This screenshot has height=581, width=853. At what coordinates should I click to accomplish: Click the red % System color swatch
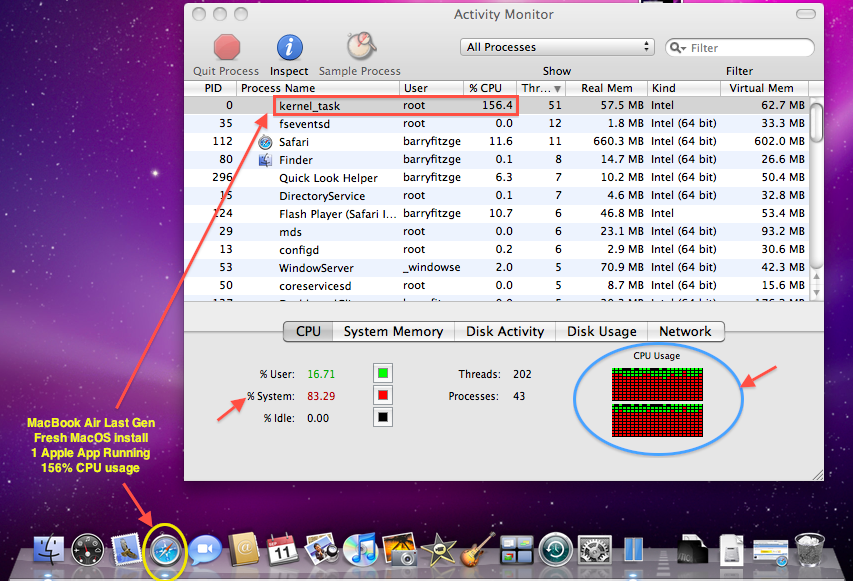(x=383, y=395)
